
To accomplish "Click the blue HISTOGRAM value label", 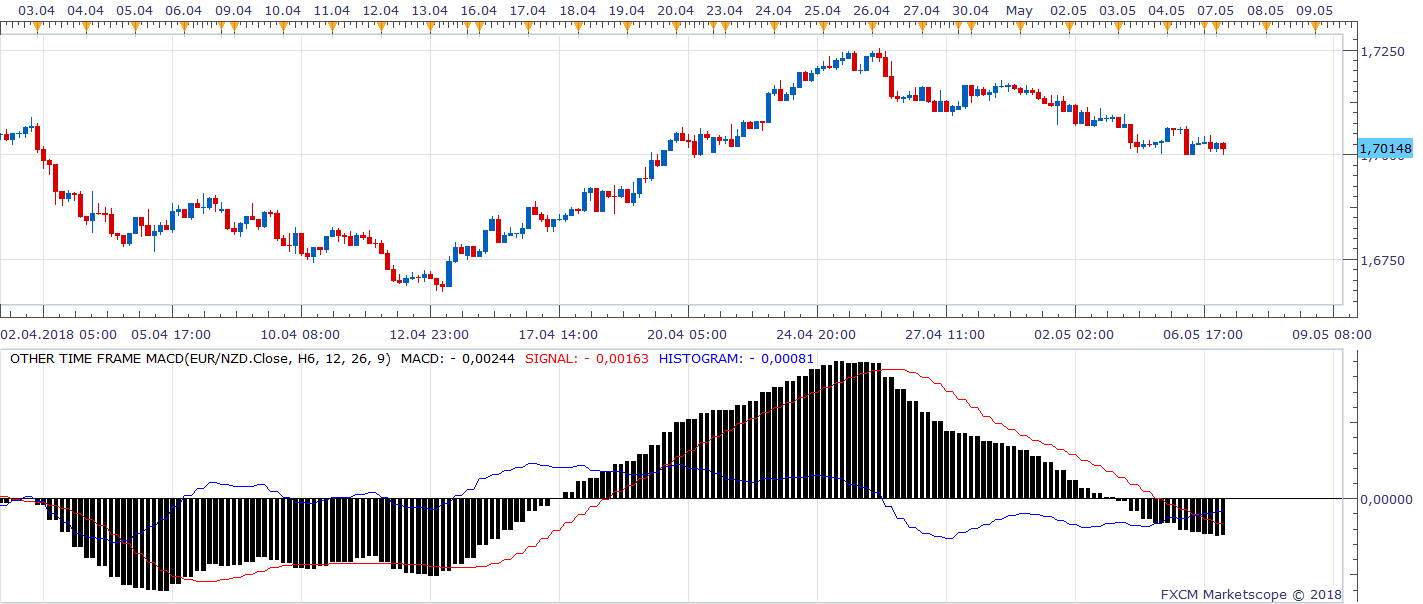I will (x=735, y=358).
